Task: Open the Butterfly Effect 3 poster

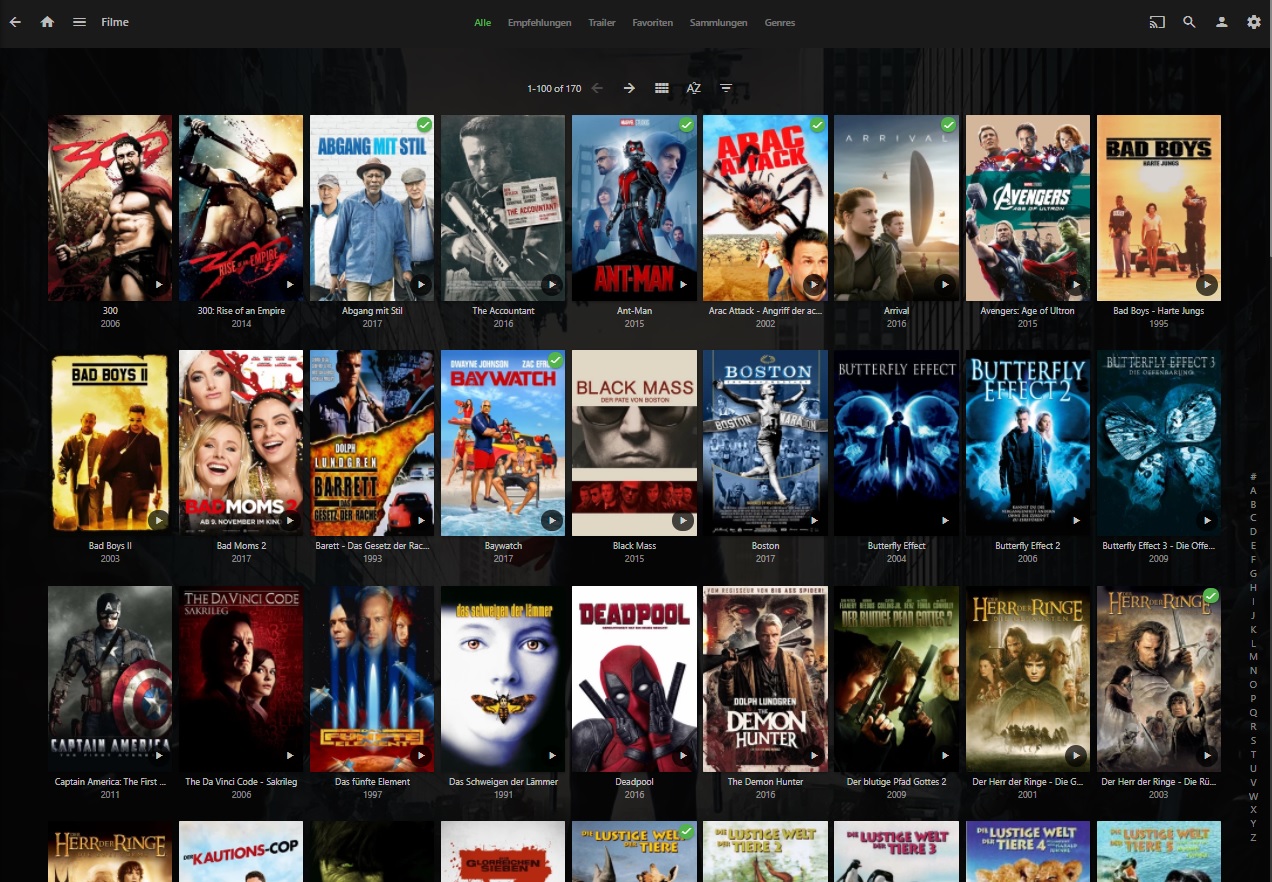Action: [1159, 443]
